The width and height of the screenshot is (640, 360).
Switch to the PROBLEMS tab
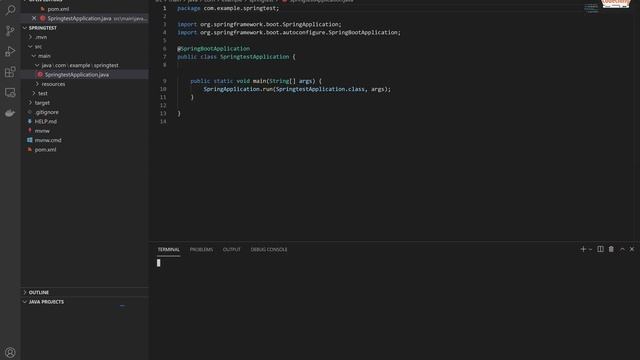point(201,249)
